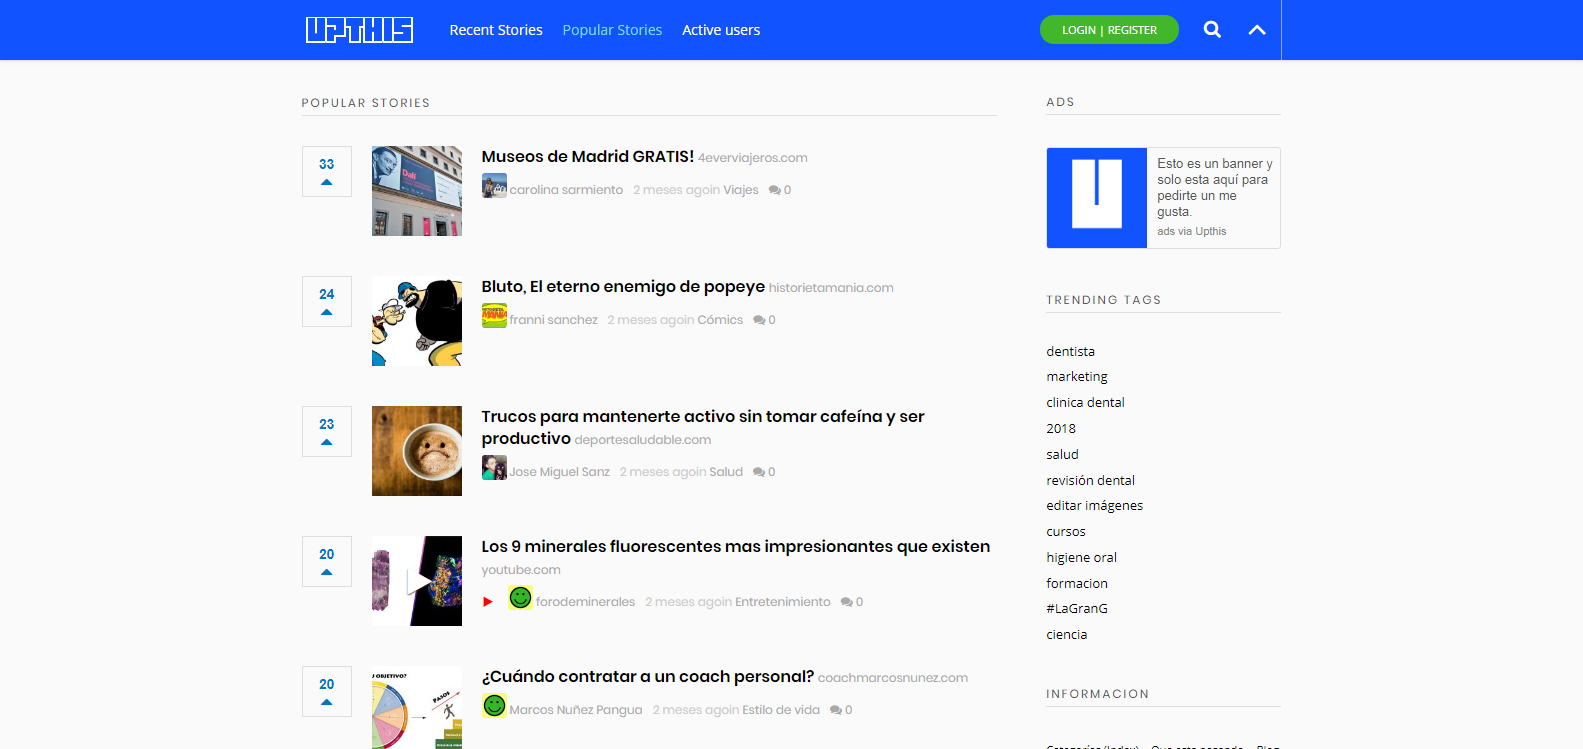
Task: Open ¿Cuándo contratar a un coach personal? title
Action: [648, 677]
